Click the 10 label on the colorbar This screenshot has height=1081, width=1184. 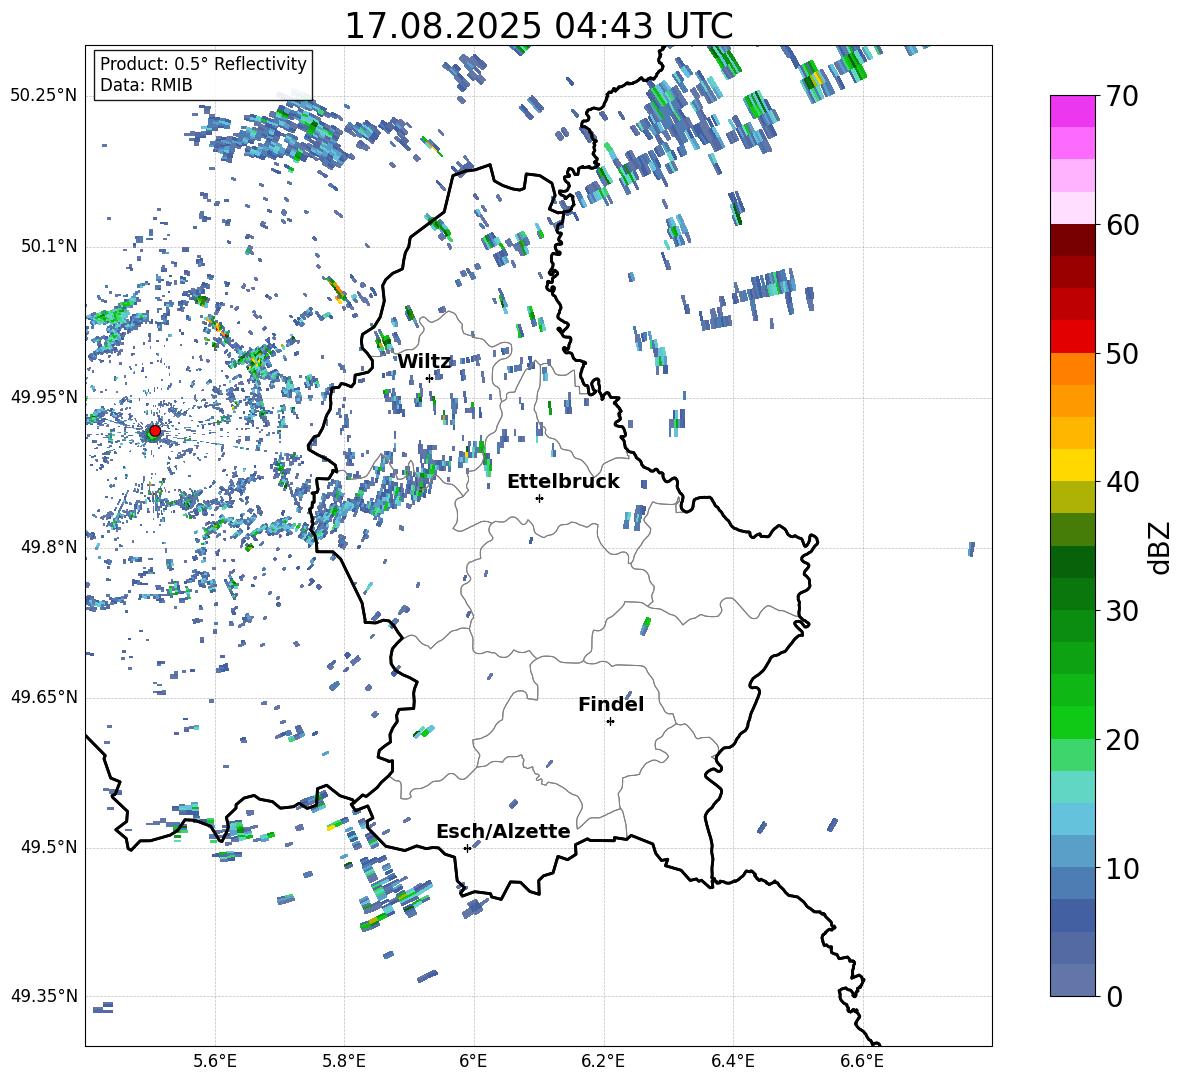tap(1121, 868)
